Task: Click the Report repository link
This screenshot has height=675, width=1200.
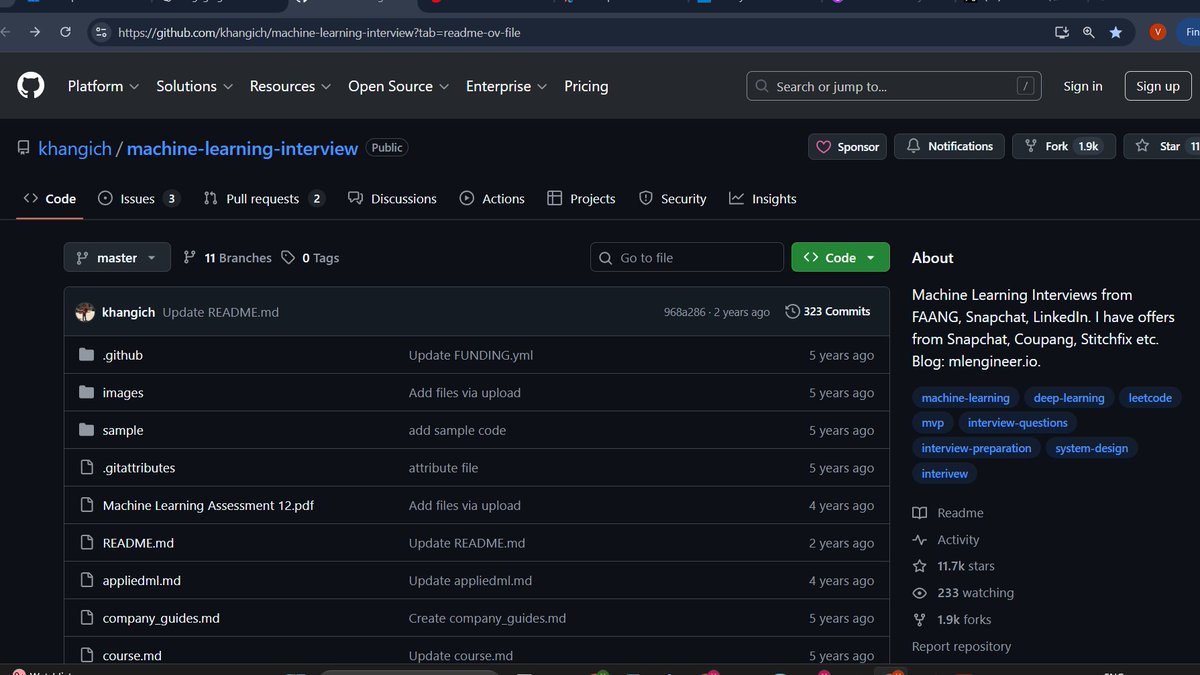Action: pyautogui.click(x=961, y=646)
